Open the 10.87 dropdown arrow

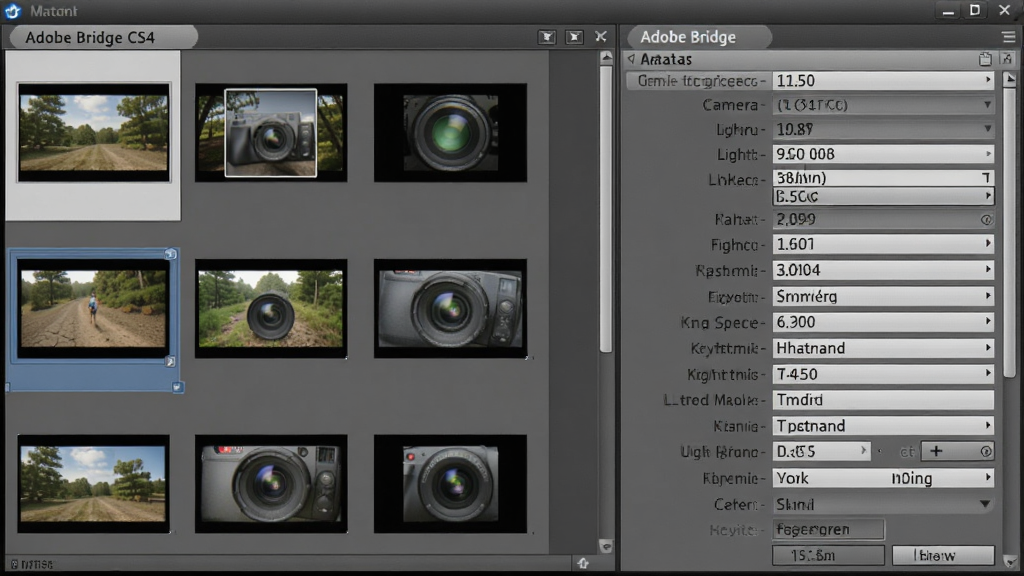pyautogui.click(x=987, y=129)
